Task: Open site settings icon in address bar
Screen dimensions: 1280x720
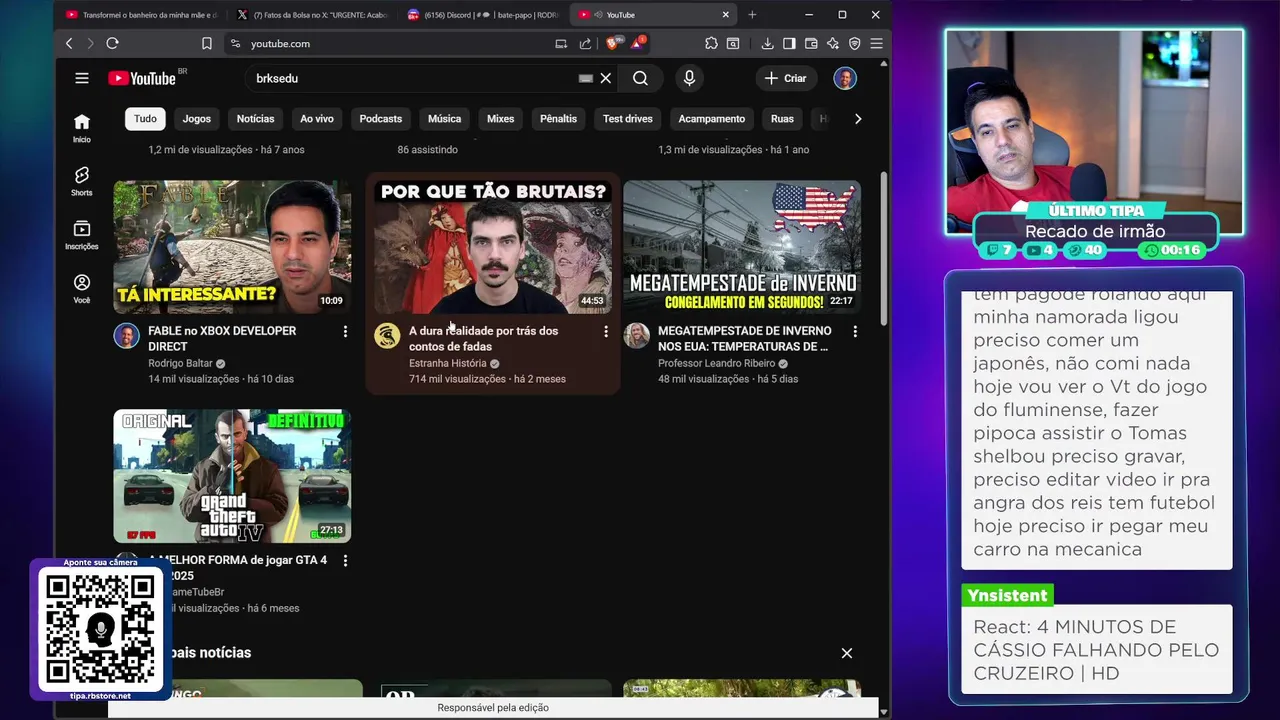Action: [x=235, y=43]
